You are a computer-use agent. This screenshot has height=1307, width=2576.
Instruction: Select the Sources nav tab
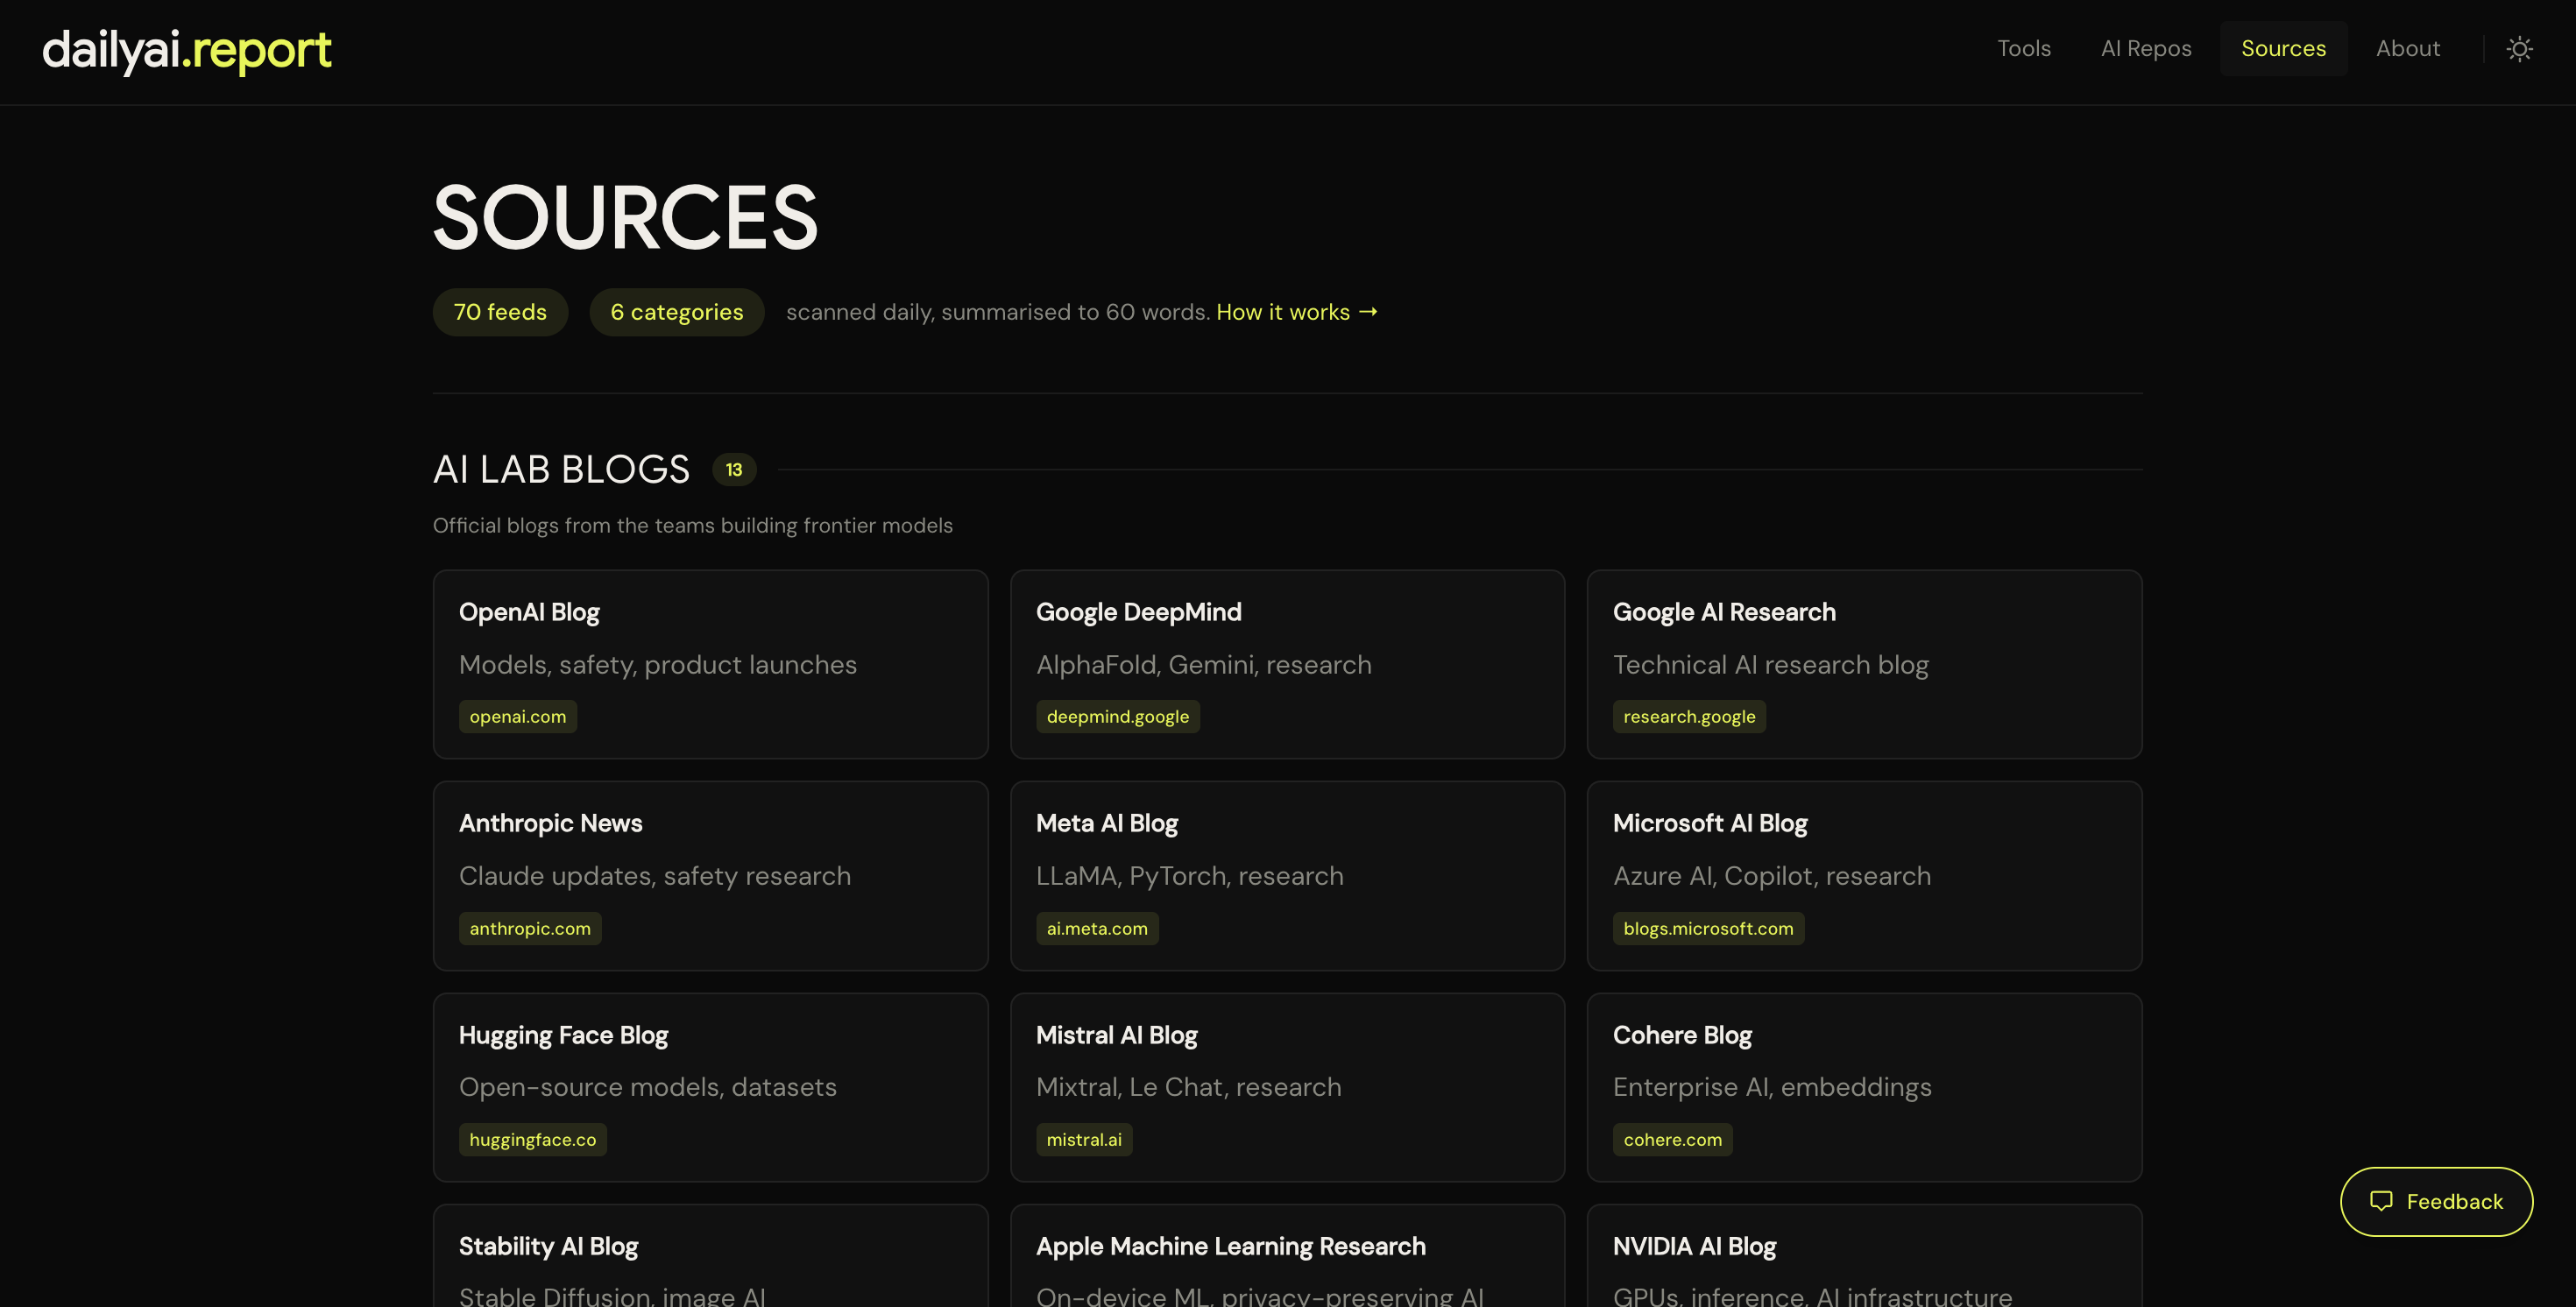point(2283,48)
